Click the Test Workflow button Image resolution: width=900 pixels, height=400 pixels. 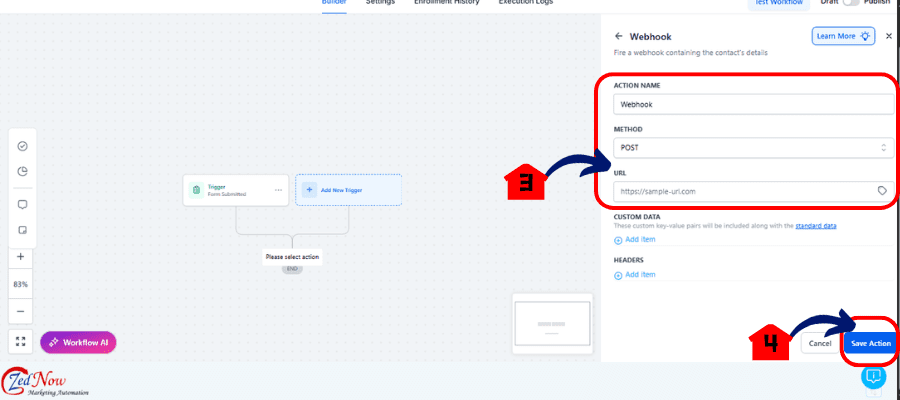(x=778, y=3)
